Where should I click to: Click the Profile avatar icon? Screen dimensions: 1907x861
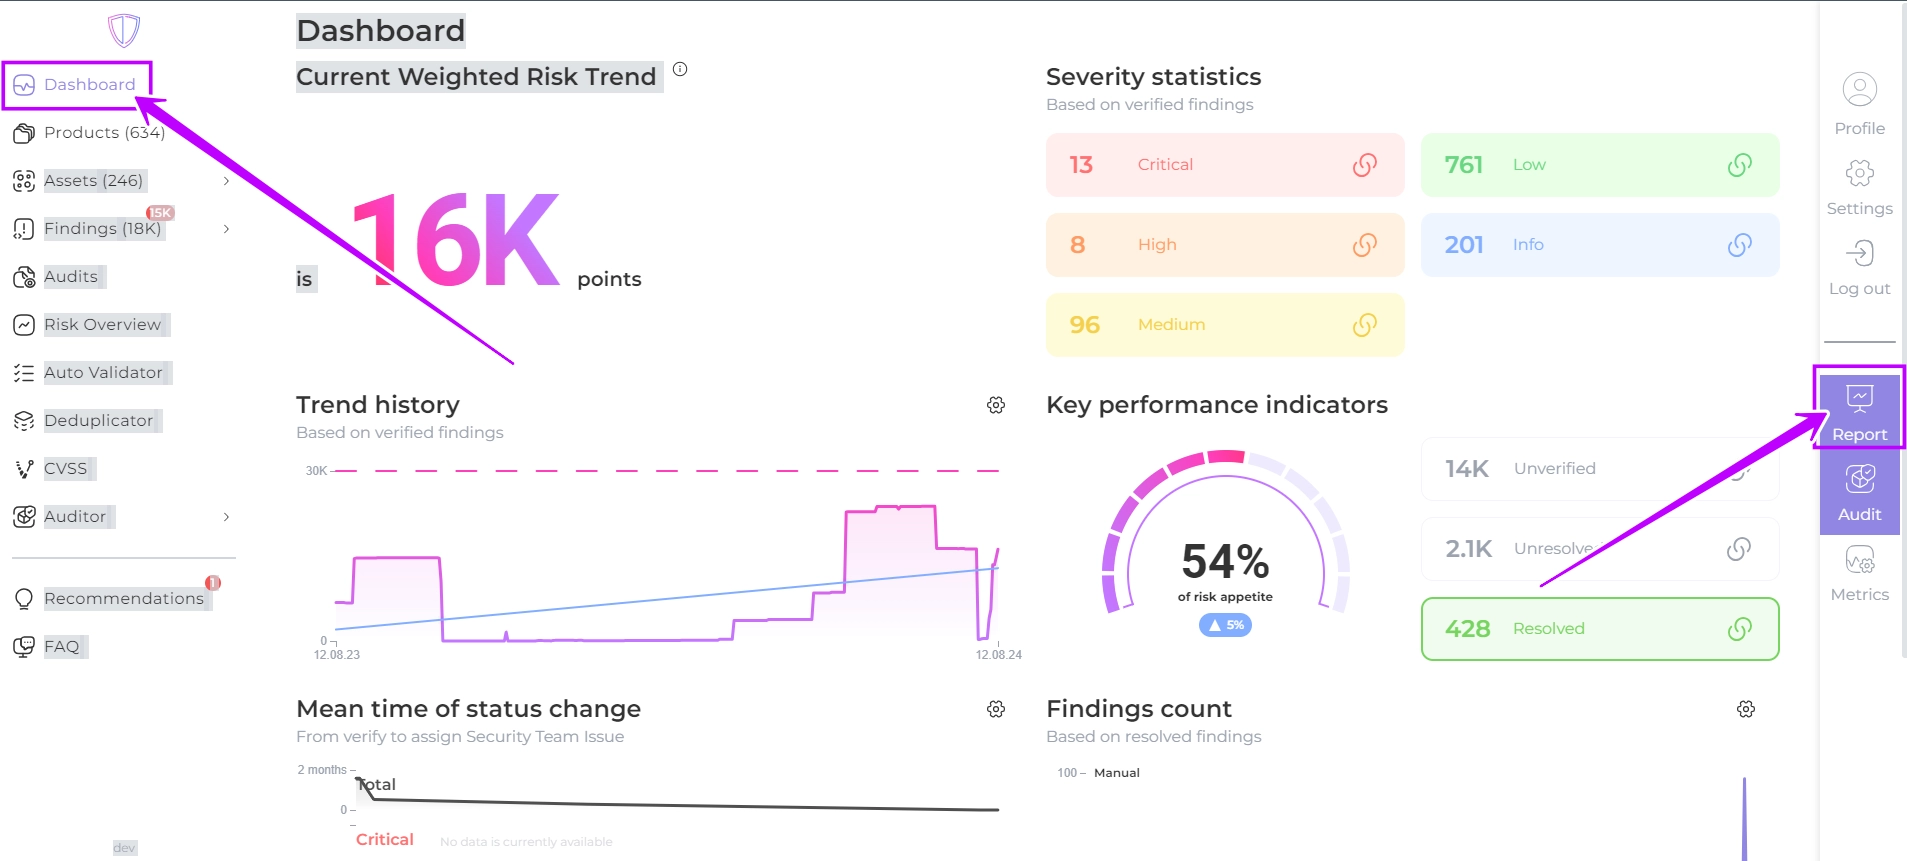click(1859, 90)
